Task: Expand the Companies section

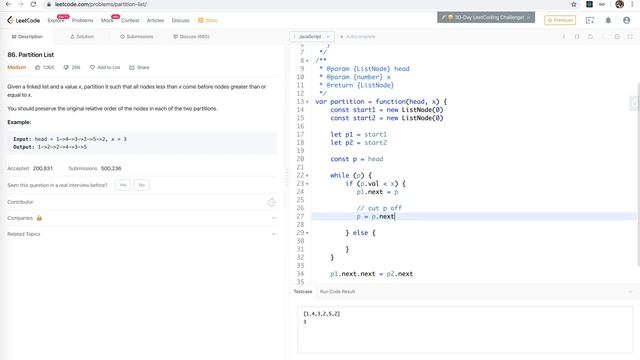Action: [273, 218]
